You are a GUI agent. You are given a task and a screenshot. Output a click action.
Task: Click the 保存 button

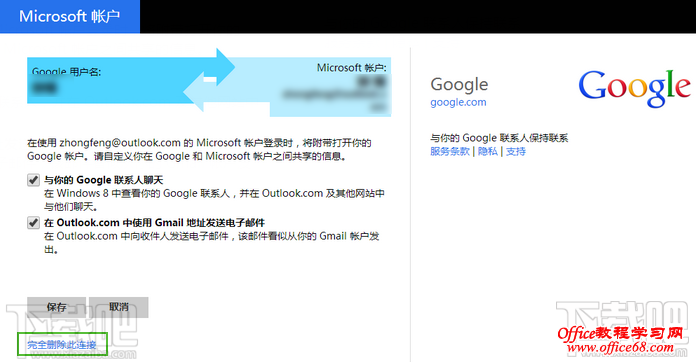[56, 307]
